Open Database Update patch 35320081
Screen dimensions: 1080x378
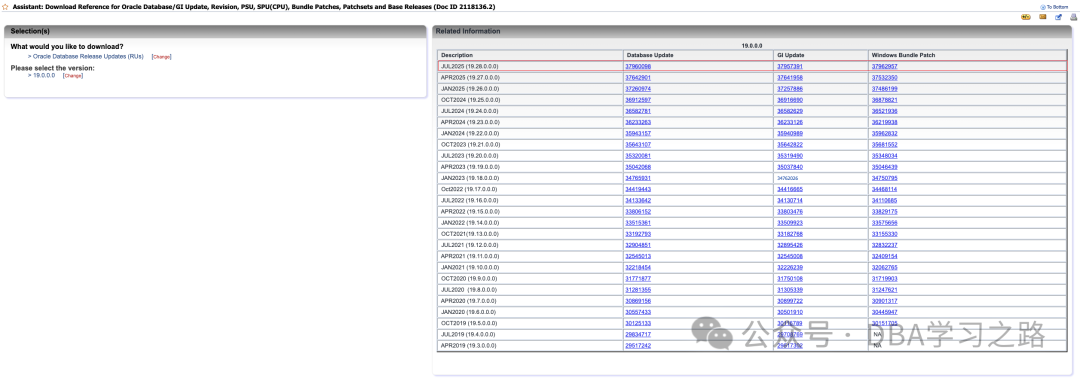click(x=638, y=155)
